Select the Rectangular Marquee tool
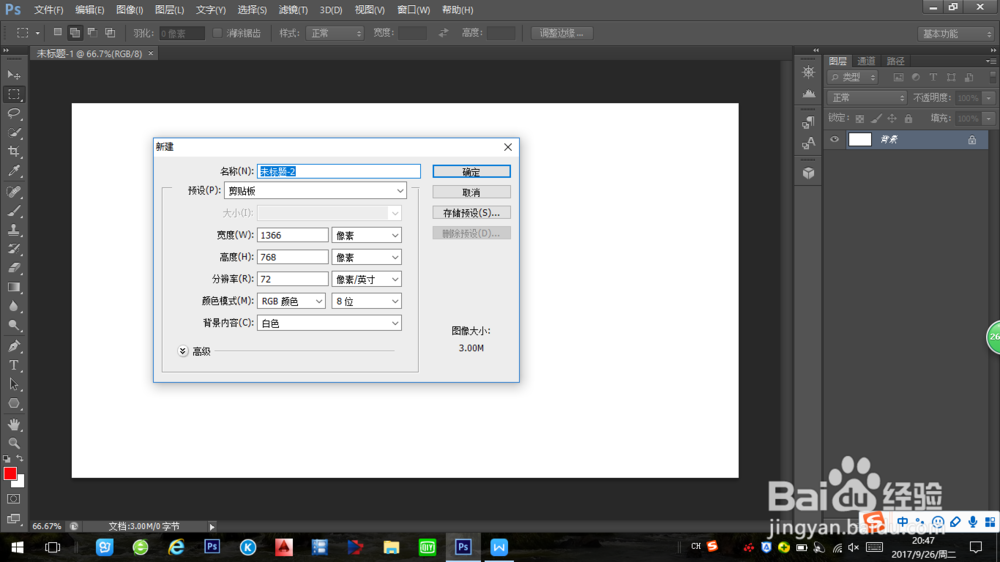The width and height of the screenshot is (1000, 562). [x=13, y=94]
